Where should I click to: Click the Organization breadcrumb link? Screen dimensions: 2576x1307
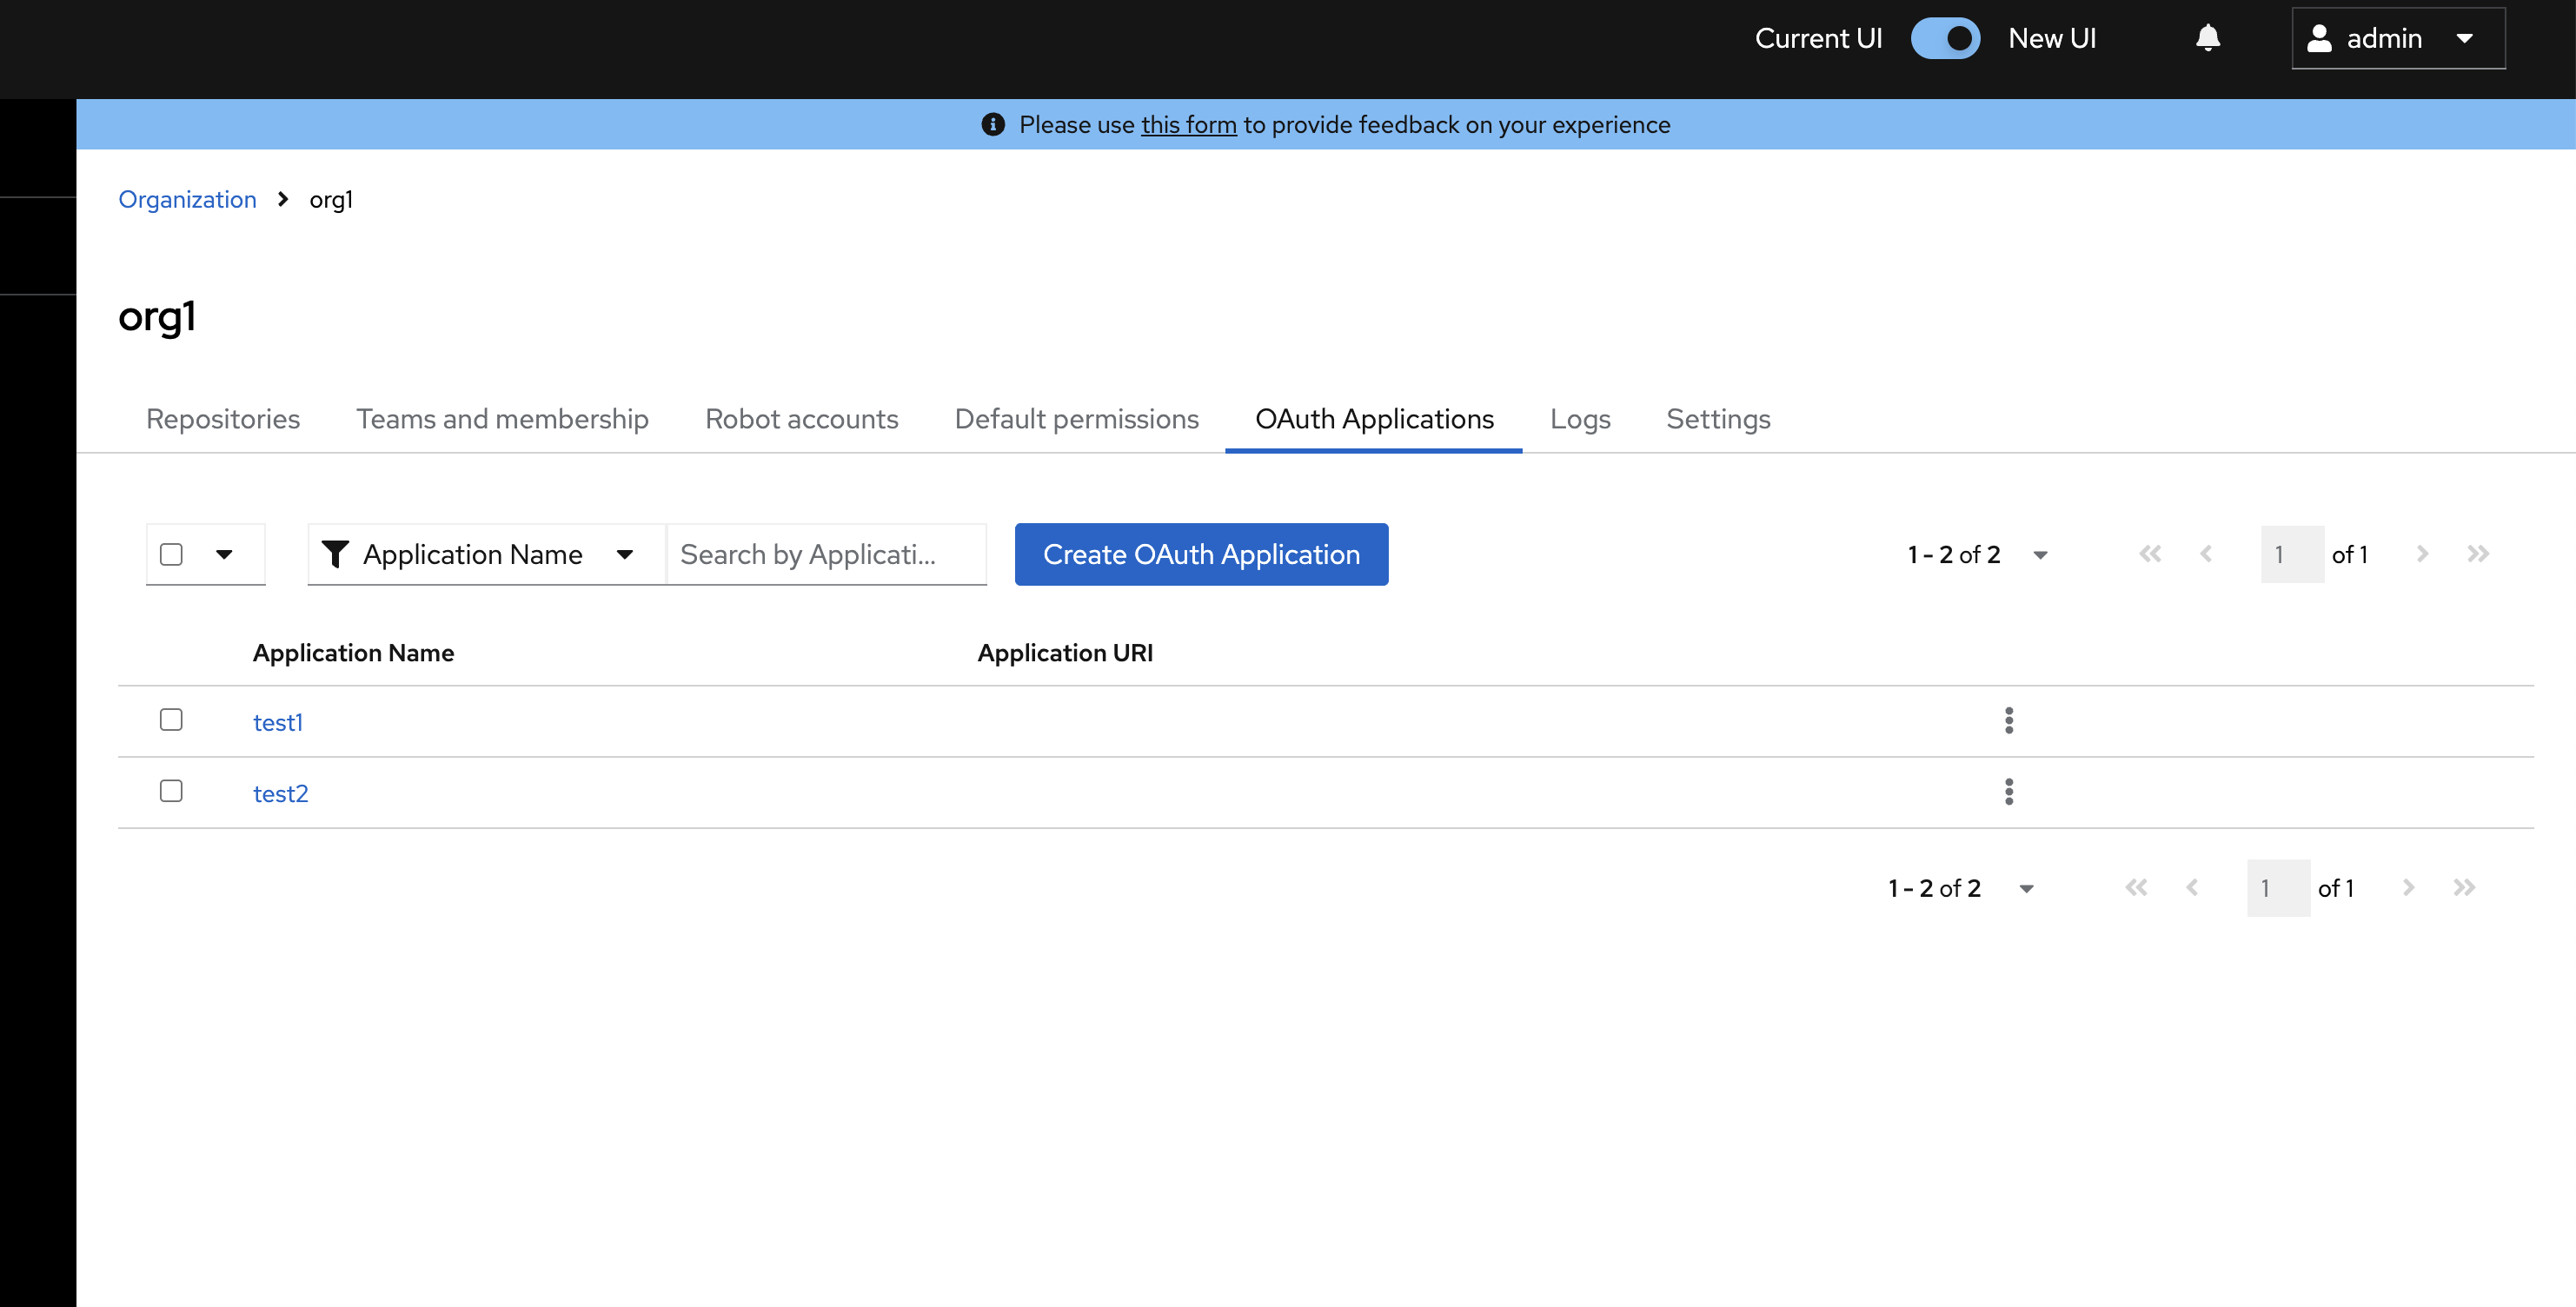tap(187, 199)
